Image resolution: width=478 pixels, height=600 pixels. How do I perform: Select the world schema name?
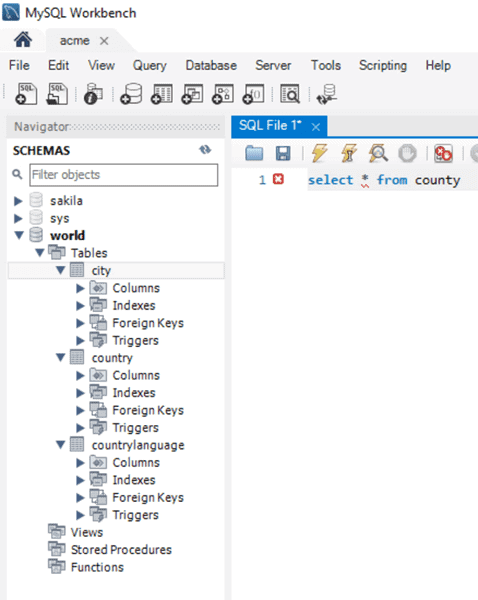click(x=67, y=235)
